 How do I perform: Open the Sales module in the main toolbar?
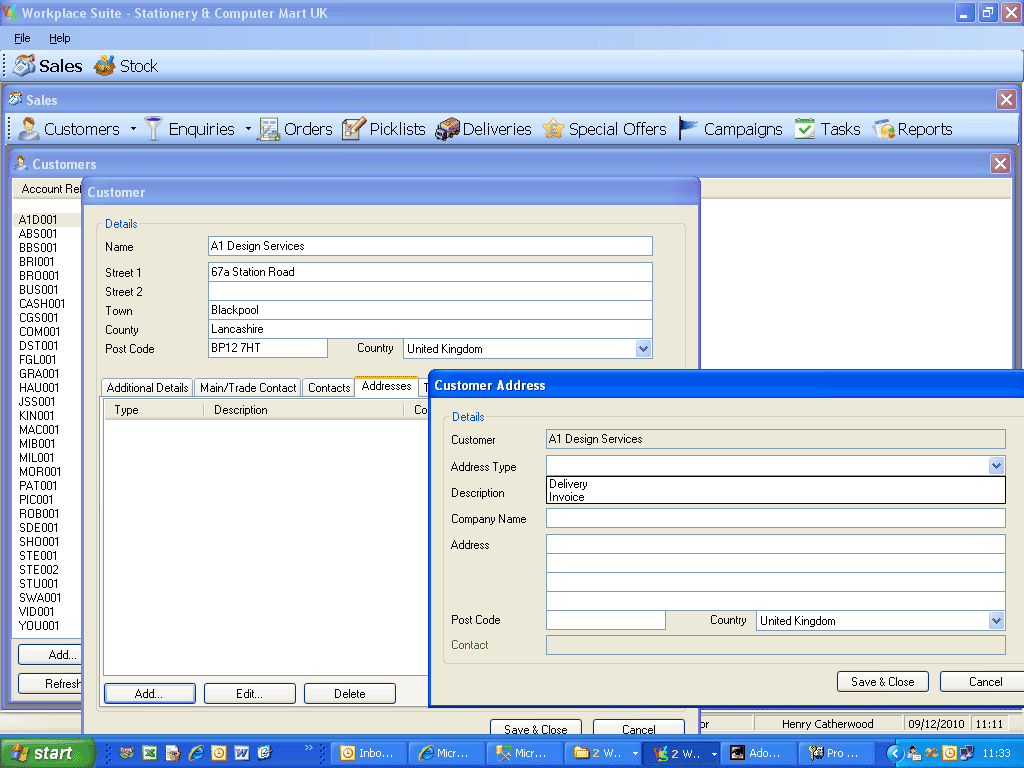48,66
